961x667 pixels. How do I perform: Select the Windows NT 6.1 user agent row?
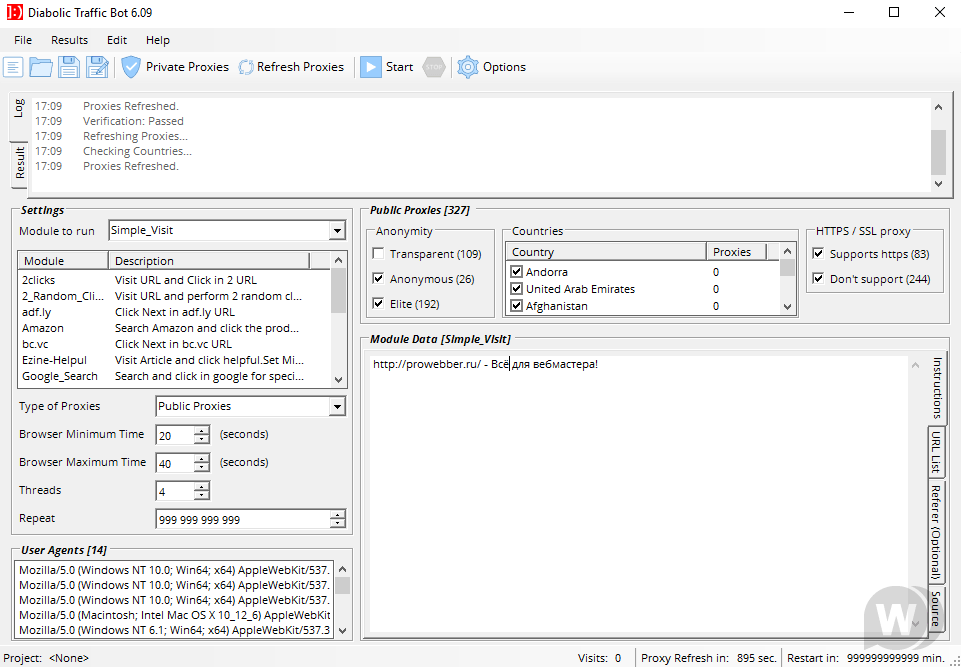coord(175,630)
